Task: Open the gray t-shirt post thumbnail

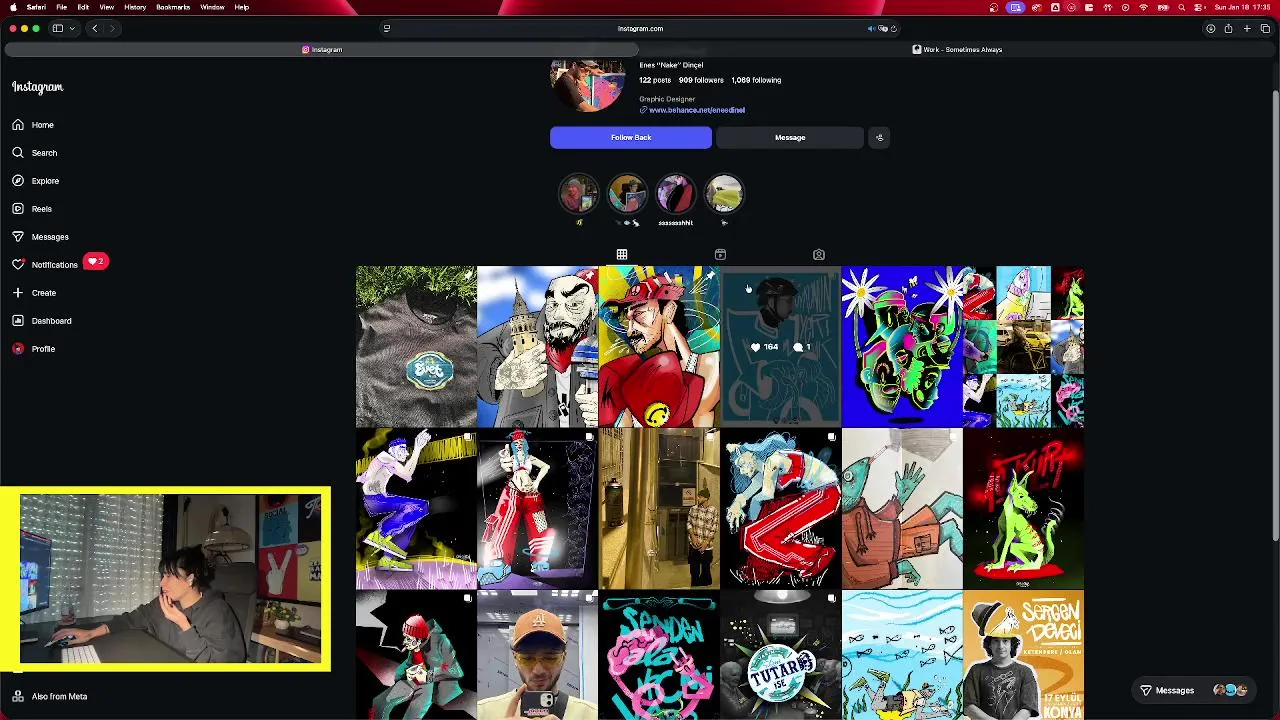Action: (x=416, y=346)
